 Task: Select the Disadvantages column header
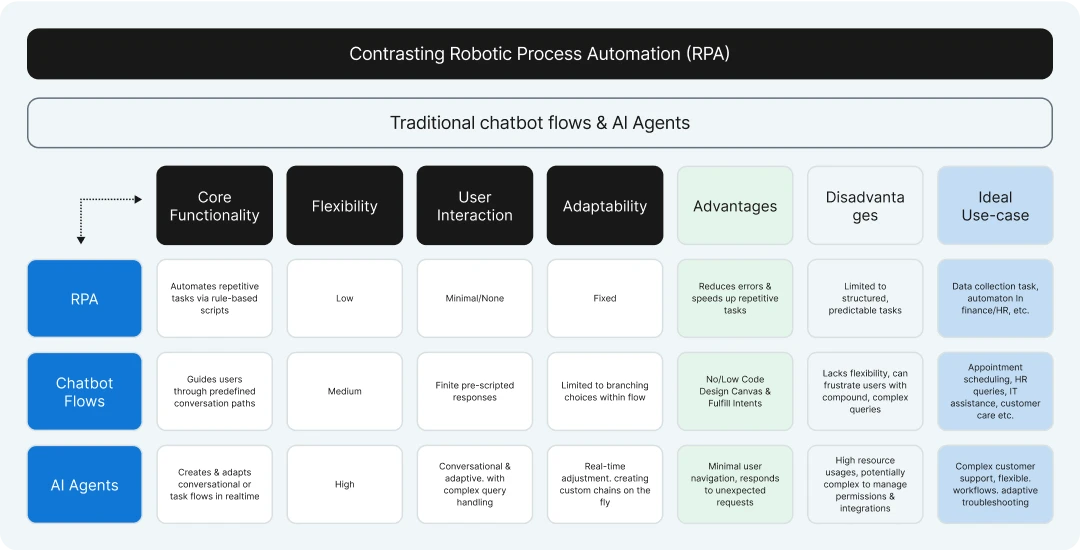pyautogui.click(x=865, y=206)
